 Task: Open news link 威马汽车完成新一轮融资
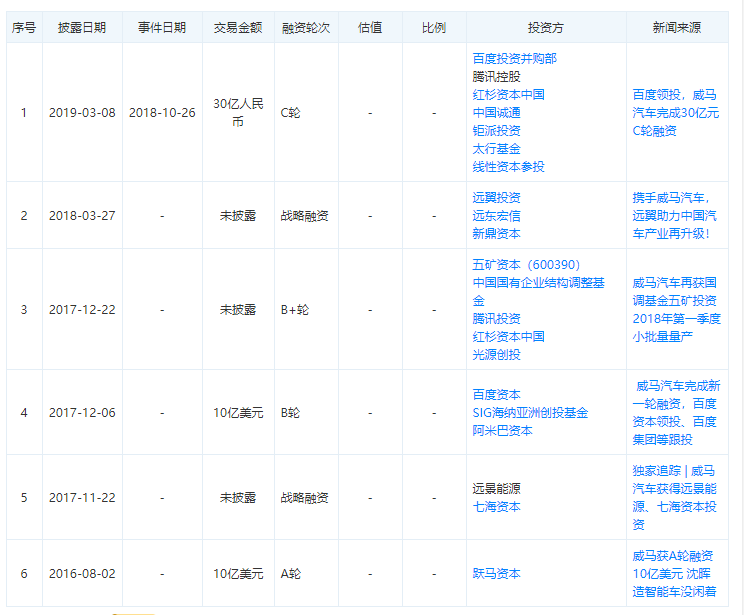coord(677,412)
